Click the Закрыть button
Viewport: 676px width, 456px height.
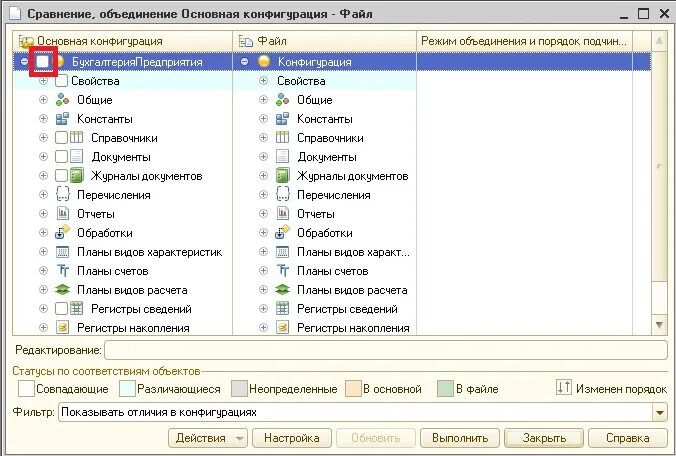tap(544, 438)
